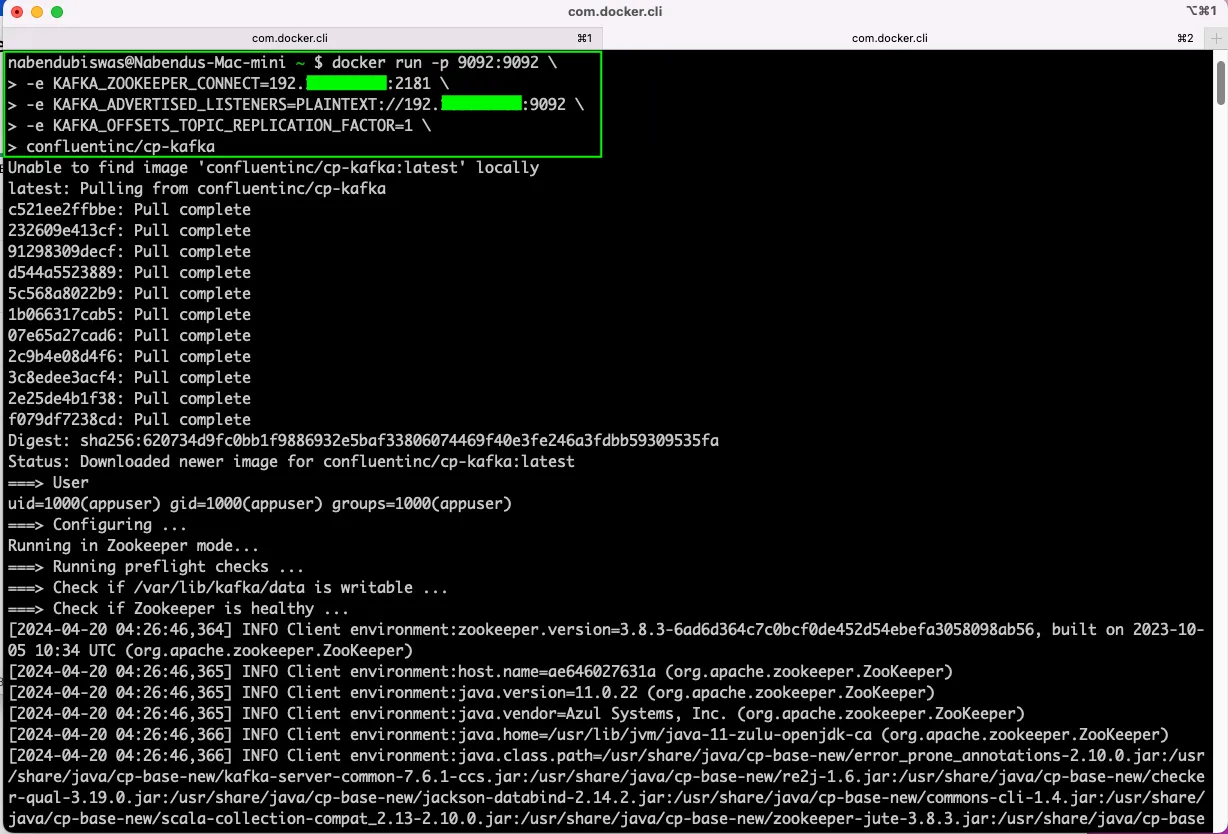The image size is (1228, 834).
Task: Click the java.home log entry
Action: tap(588, 734)
